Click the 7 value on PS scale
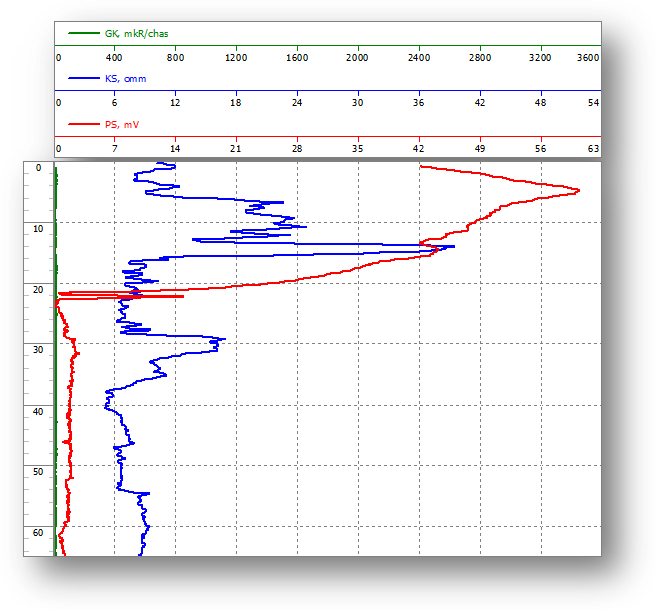Image resolution: width=656 pixels, height=609 pixels. click(115, 149)
